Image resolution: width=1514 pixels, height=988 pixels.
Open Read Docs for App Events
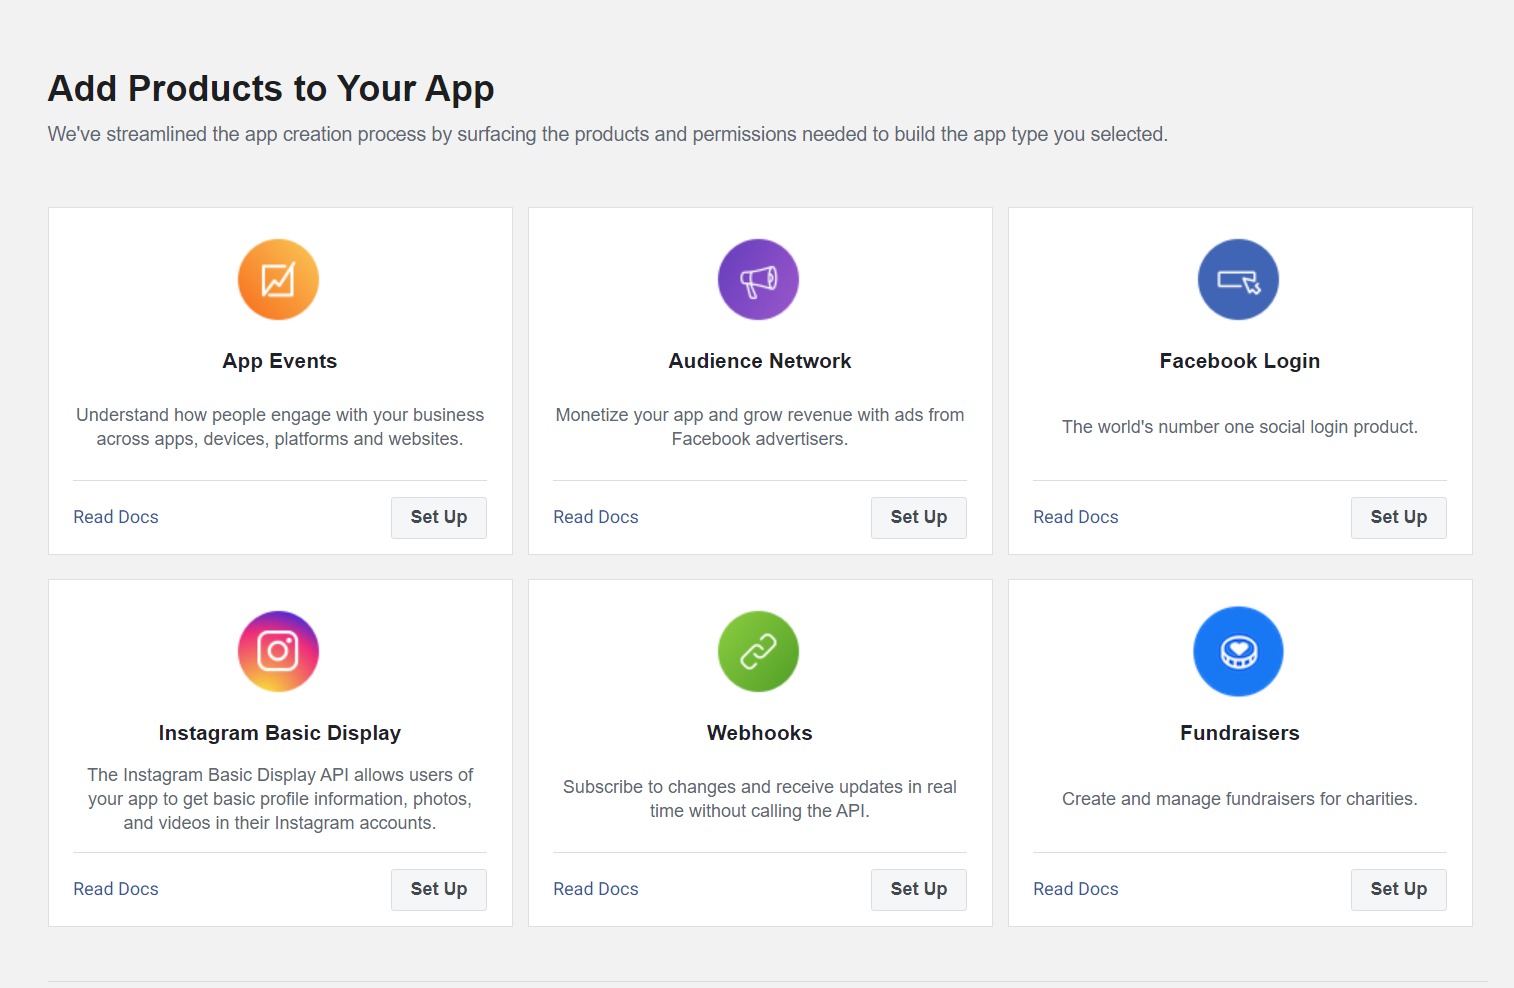tap(116, 517)
